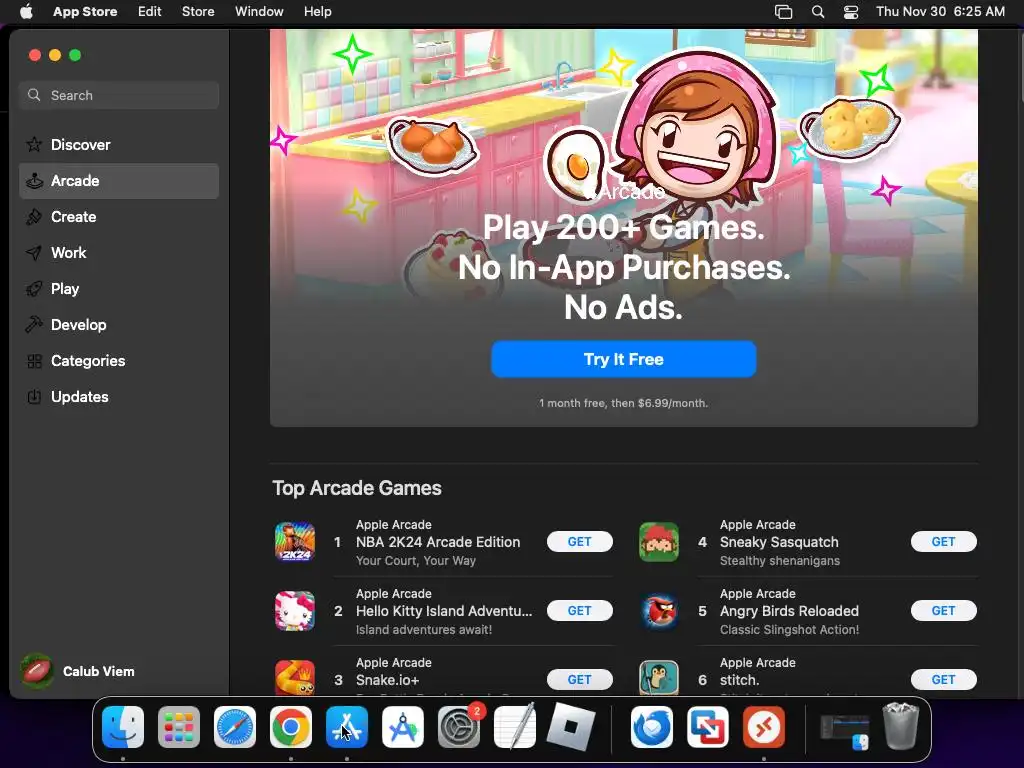The width and height of the screenshot is (1024, 768).
Task: Select the Arcade joystick icon in sidebar
Action: [34, 181]
